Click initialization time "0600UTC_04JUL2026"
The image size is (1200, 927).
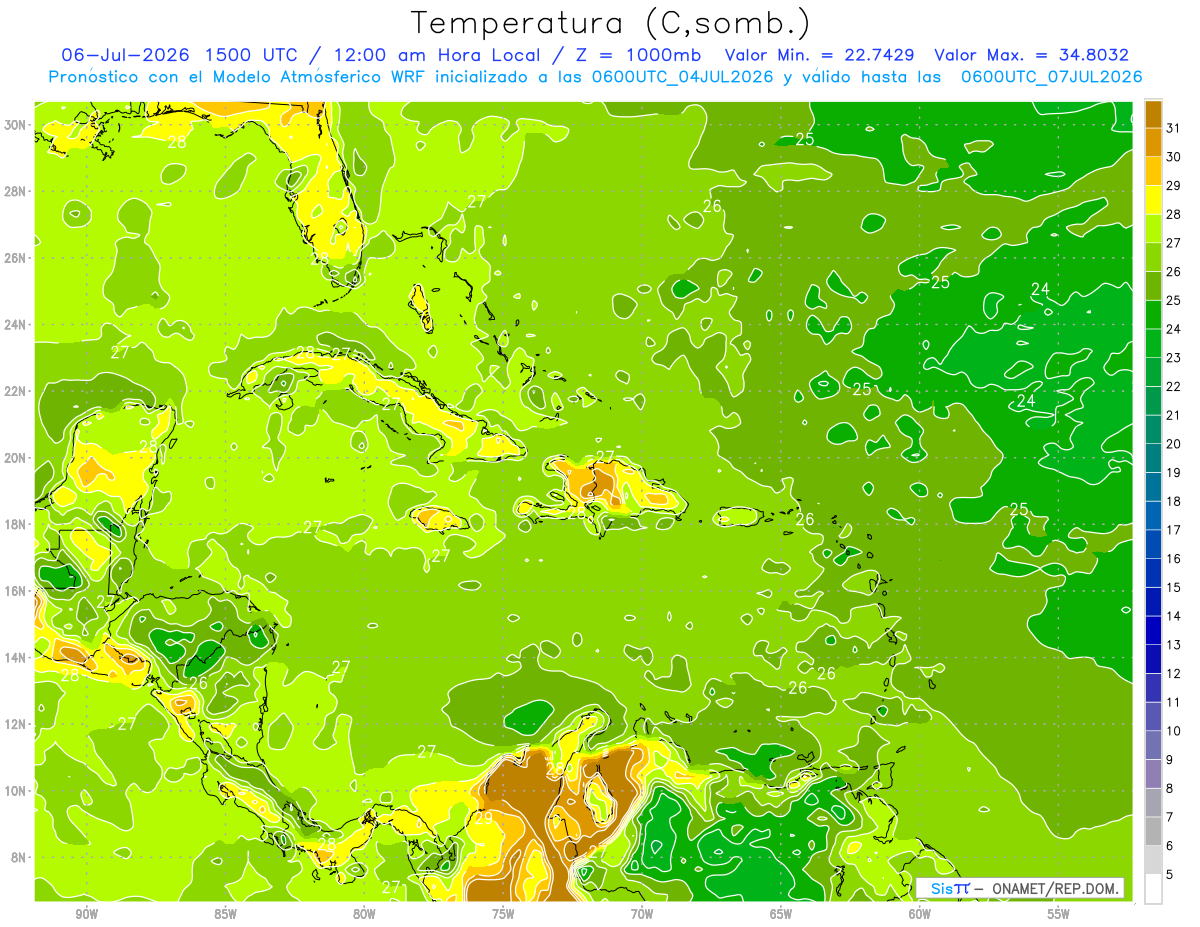(x=680, y=76)
